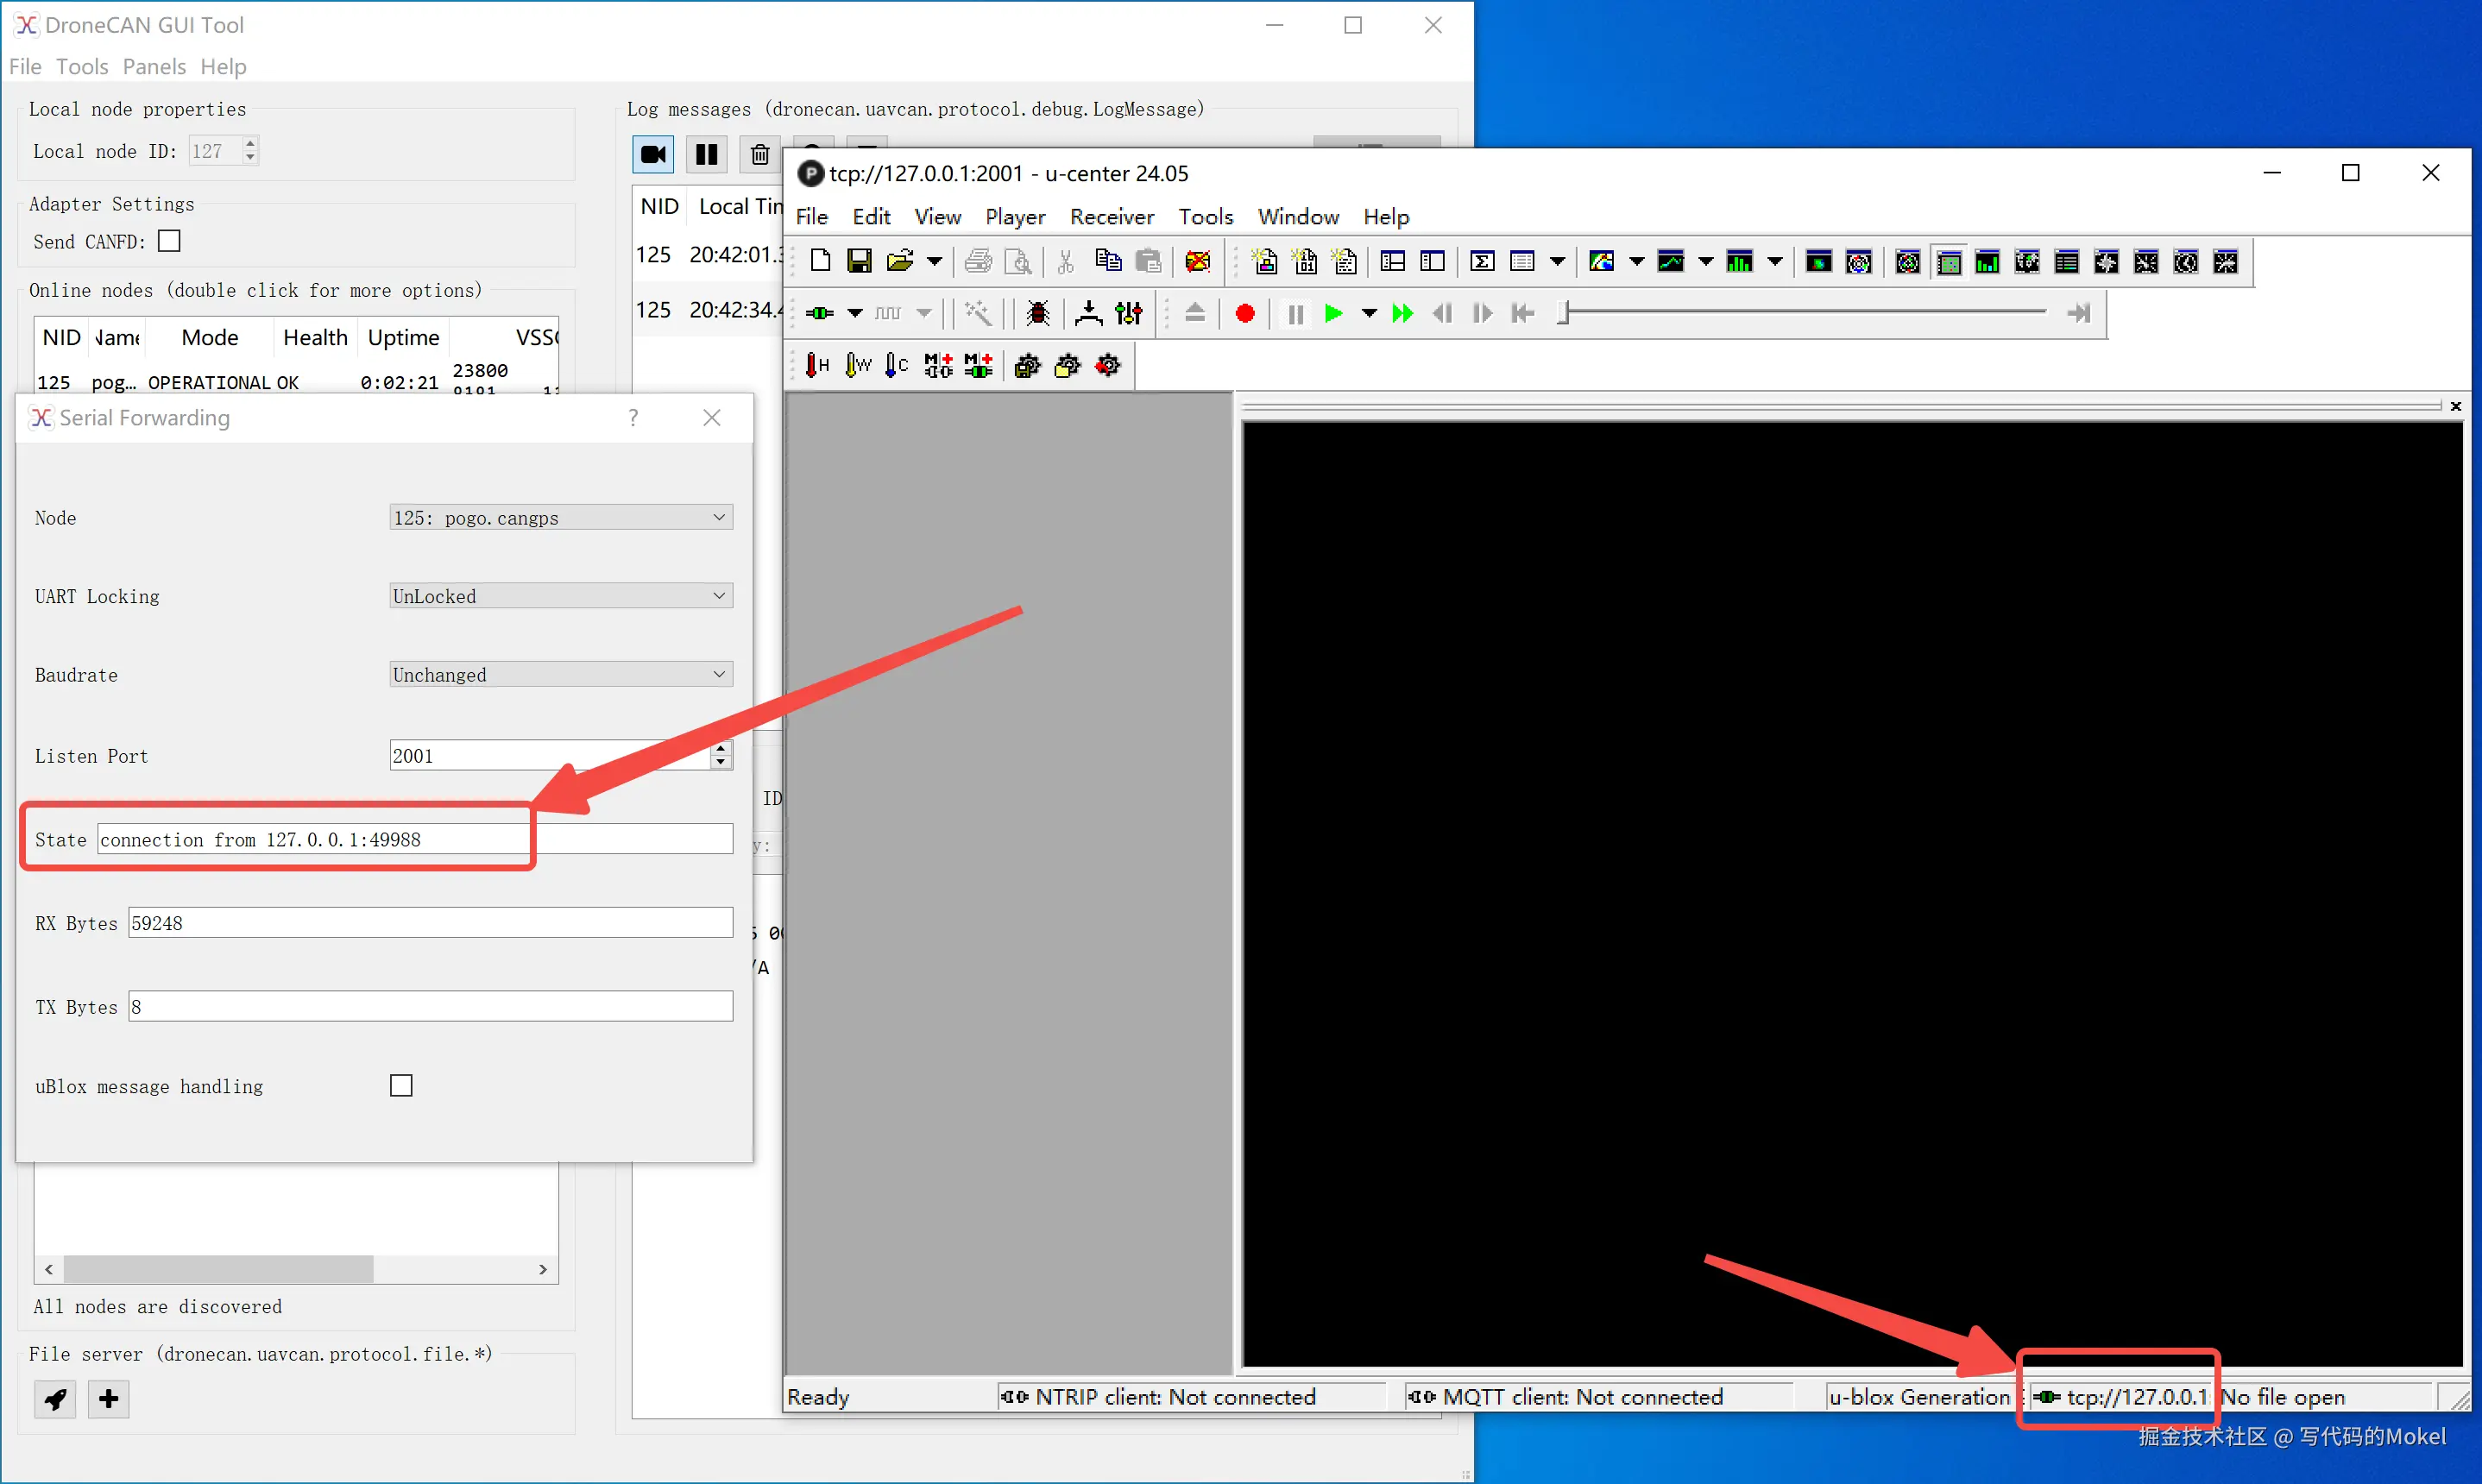The height and width of the screenshot is (1484, 2482).
Task: Open the Baudrate Unchanged dropdown
Action: point(560,675)
